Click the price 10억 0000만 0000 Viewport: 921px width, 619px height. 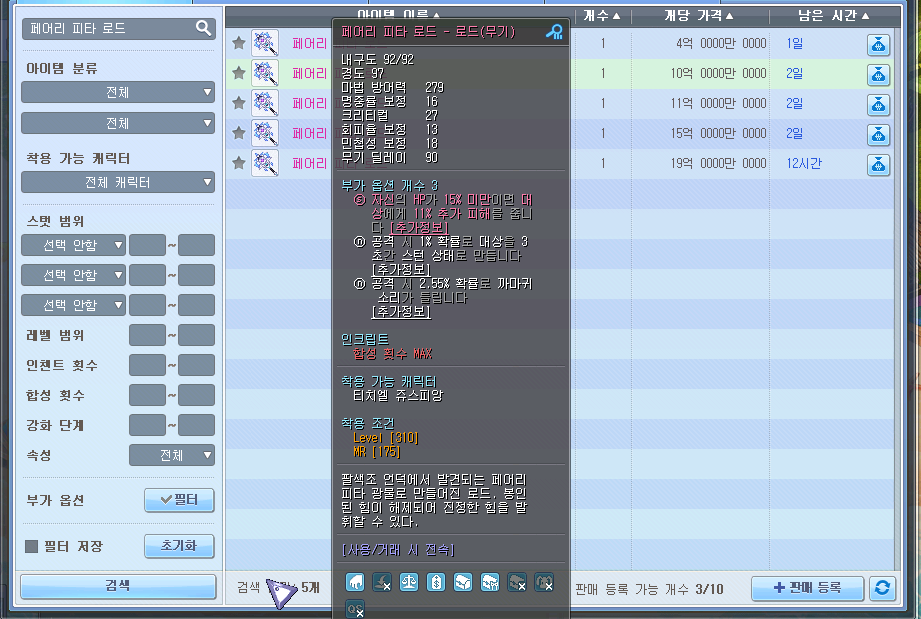point(718,73)
